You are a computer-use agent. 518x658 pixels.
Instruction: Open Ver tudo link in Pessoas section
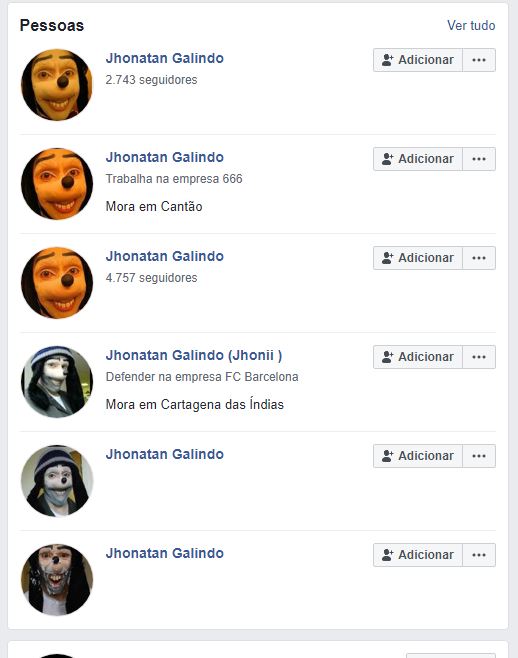[471, 26]
